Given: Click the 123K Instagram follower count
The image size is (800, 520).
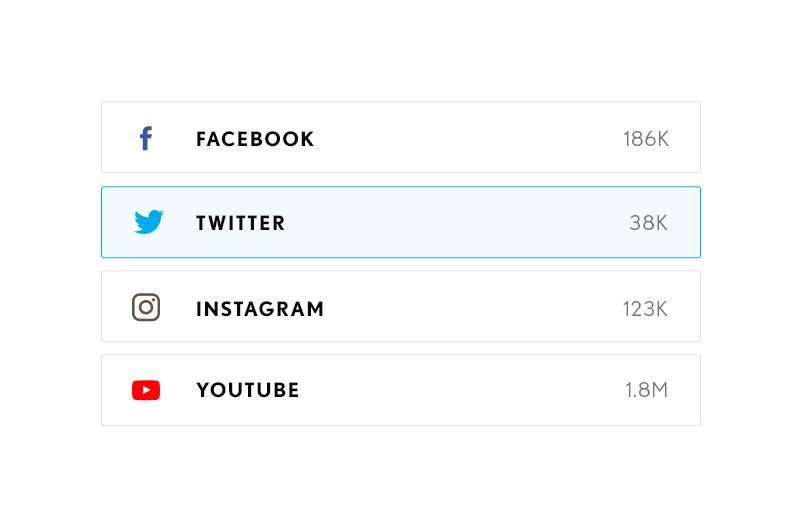Looking at the screenshot, I should coord(645,309).
